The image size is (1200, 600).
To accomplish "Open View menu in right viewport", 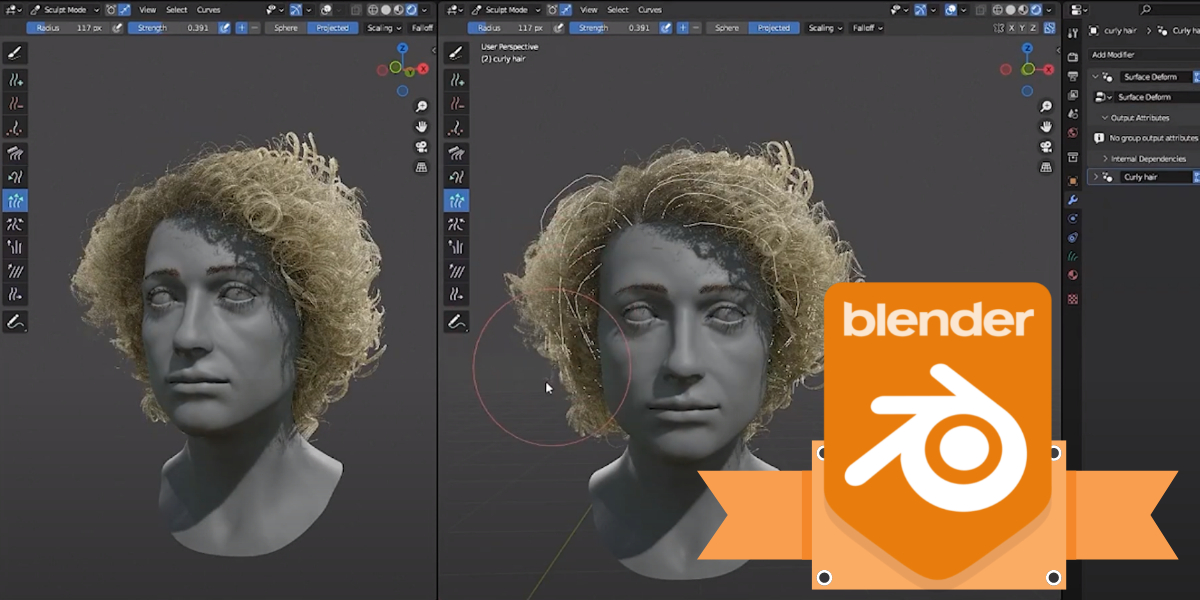I will tap(590, 10).
